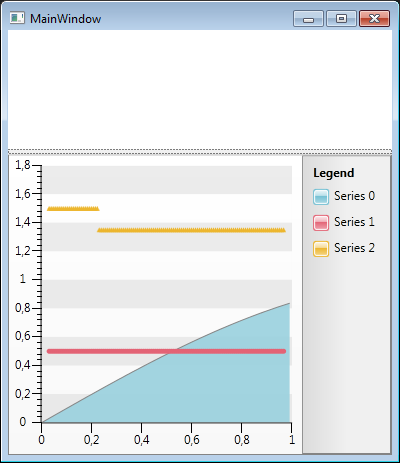
Task: Select the Series 1 legend label
Action: tap(354, 222)
